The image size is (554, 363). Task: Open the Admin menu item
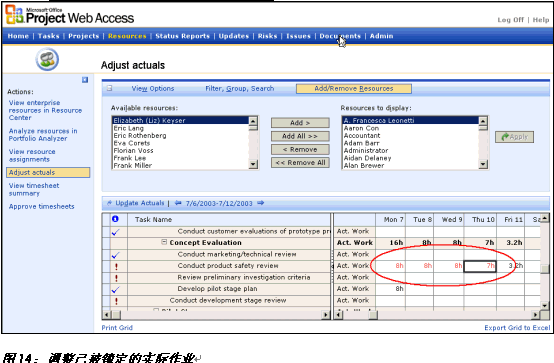tap(381, 36)
